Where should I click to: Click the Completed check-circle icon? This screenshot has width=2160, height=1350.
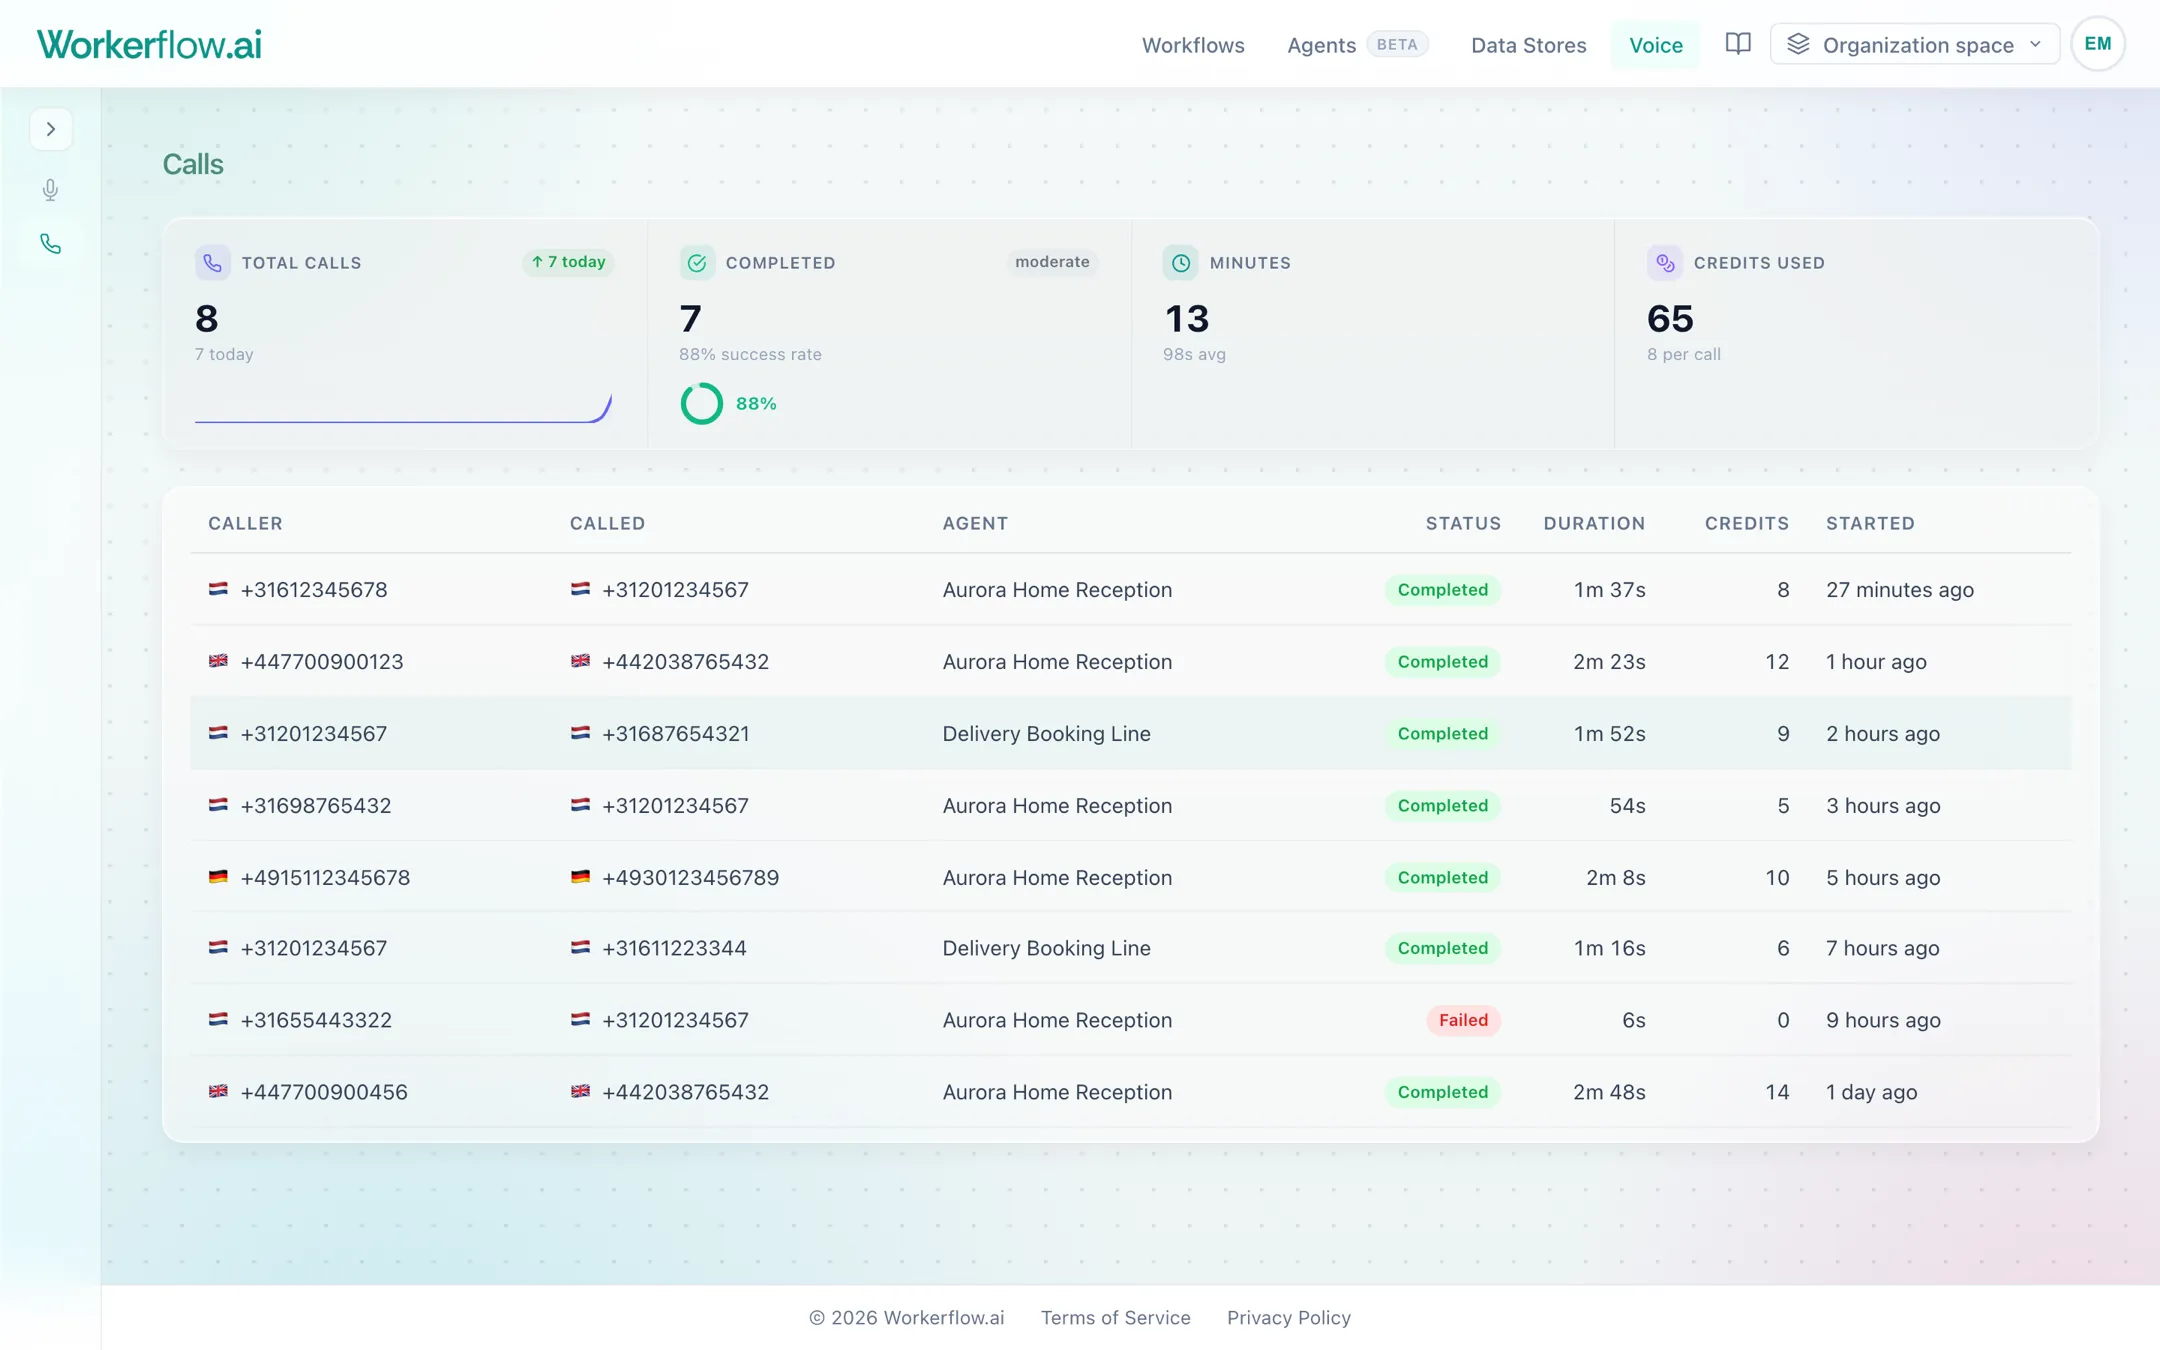coord(697,263)
